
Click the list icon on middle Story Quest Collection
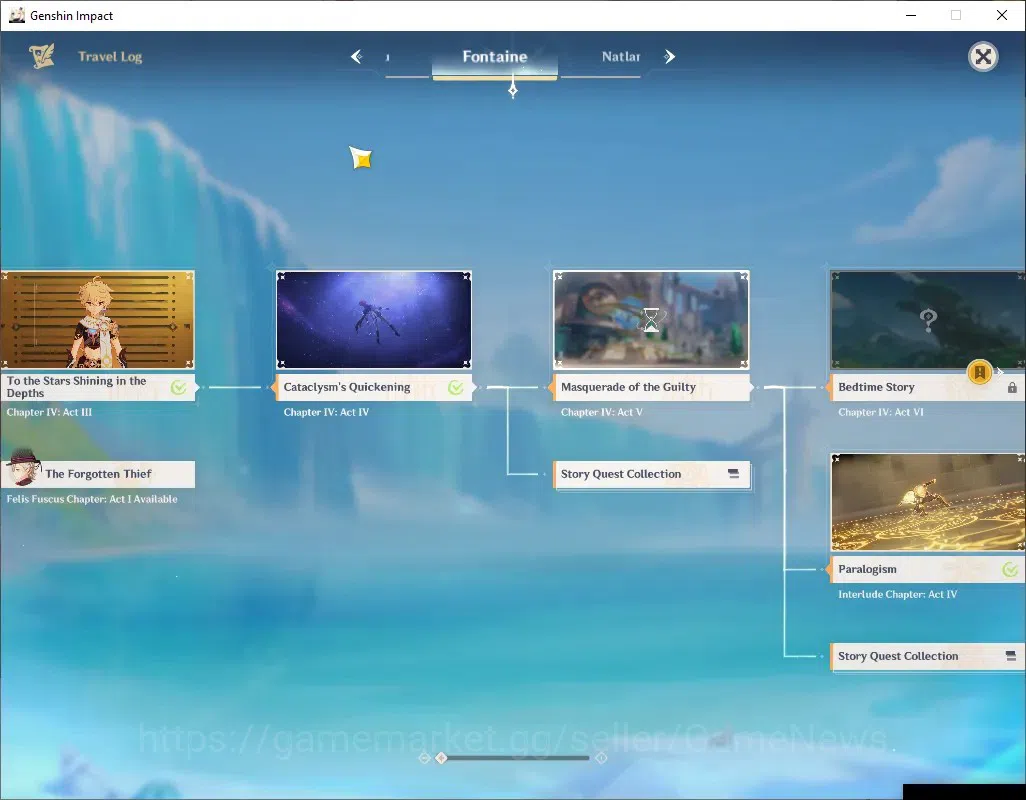[734, 474]
